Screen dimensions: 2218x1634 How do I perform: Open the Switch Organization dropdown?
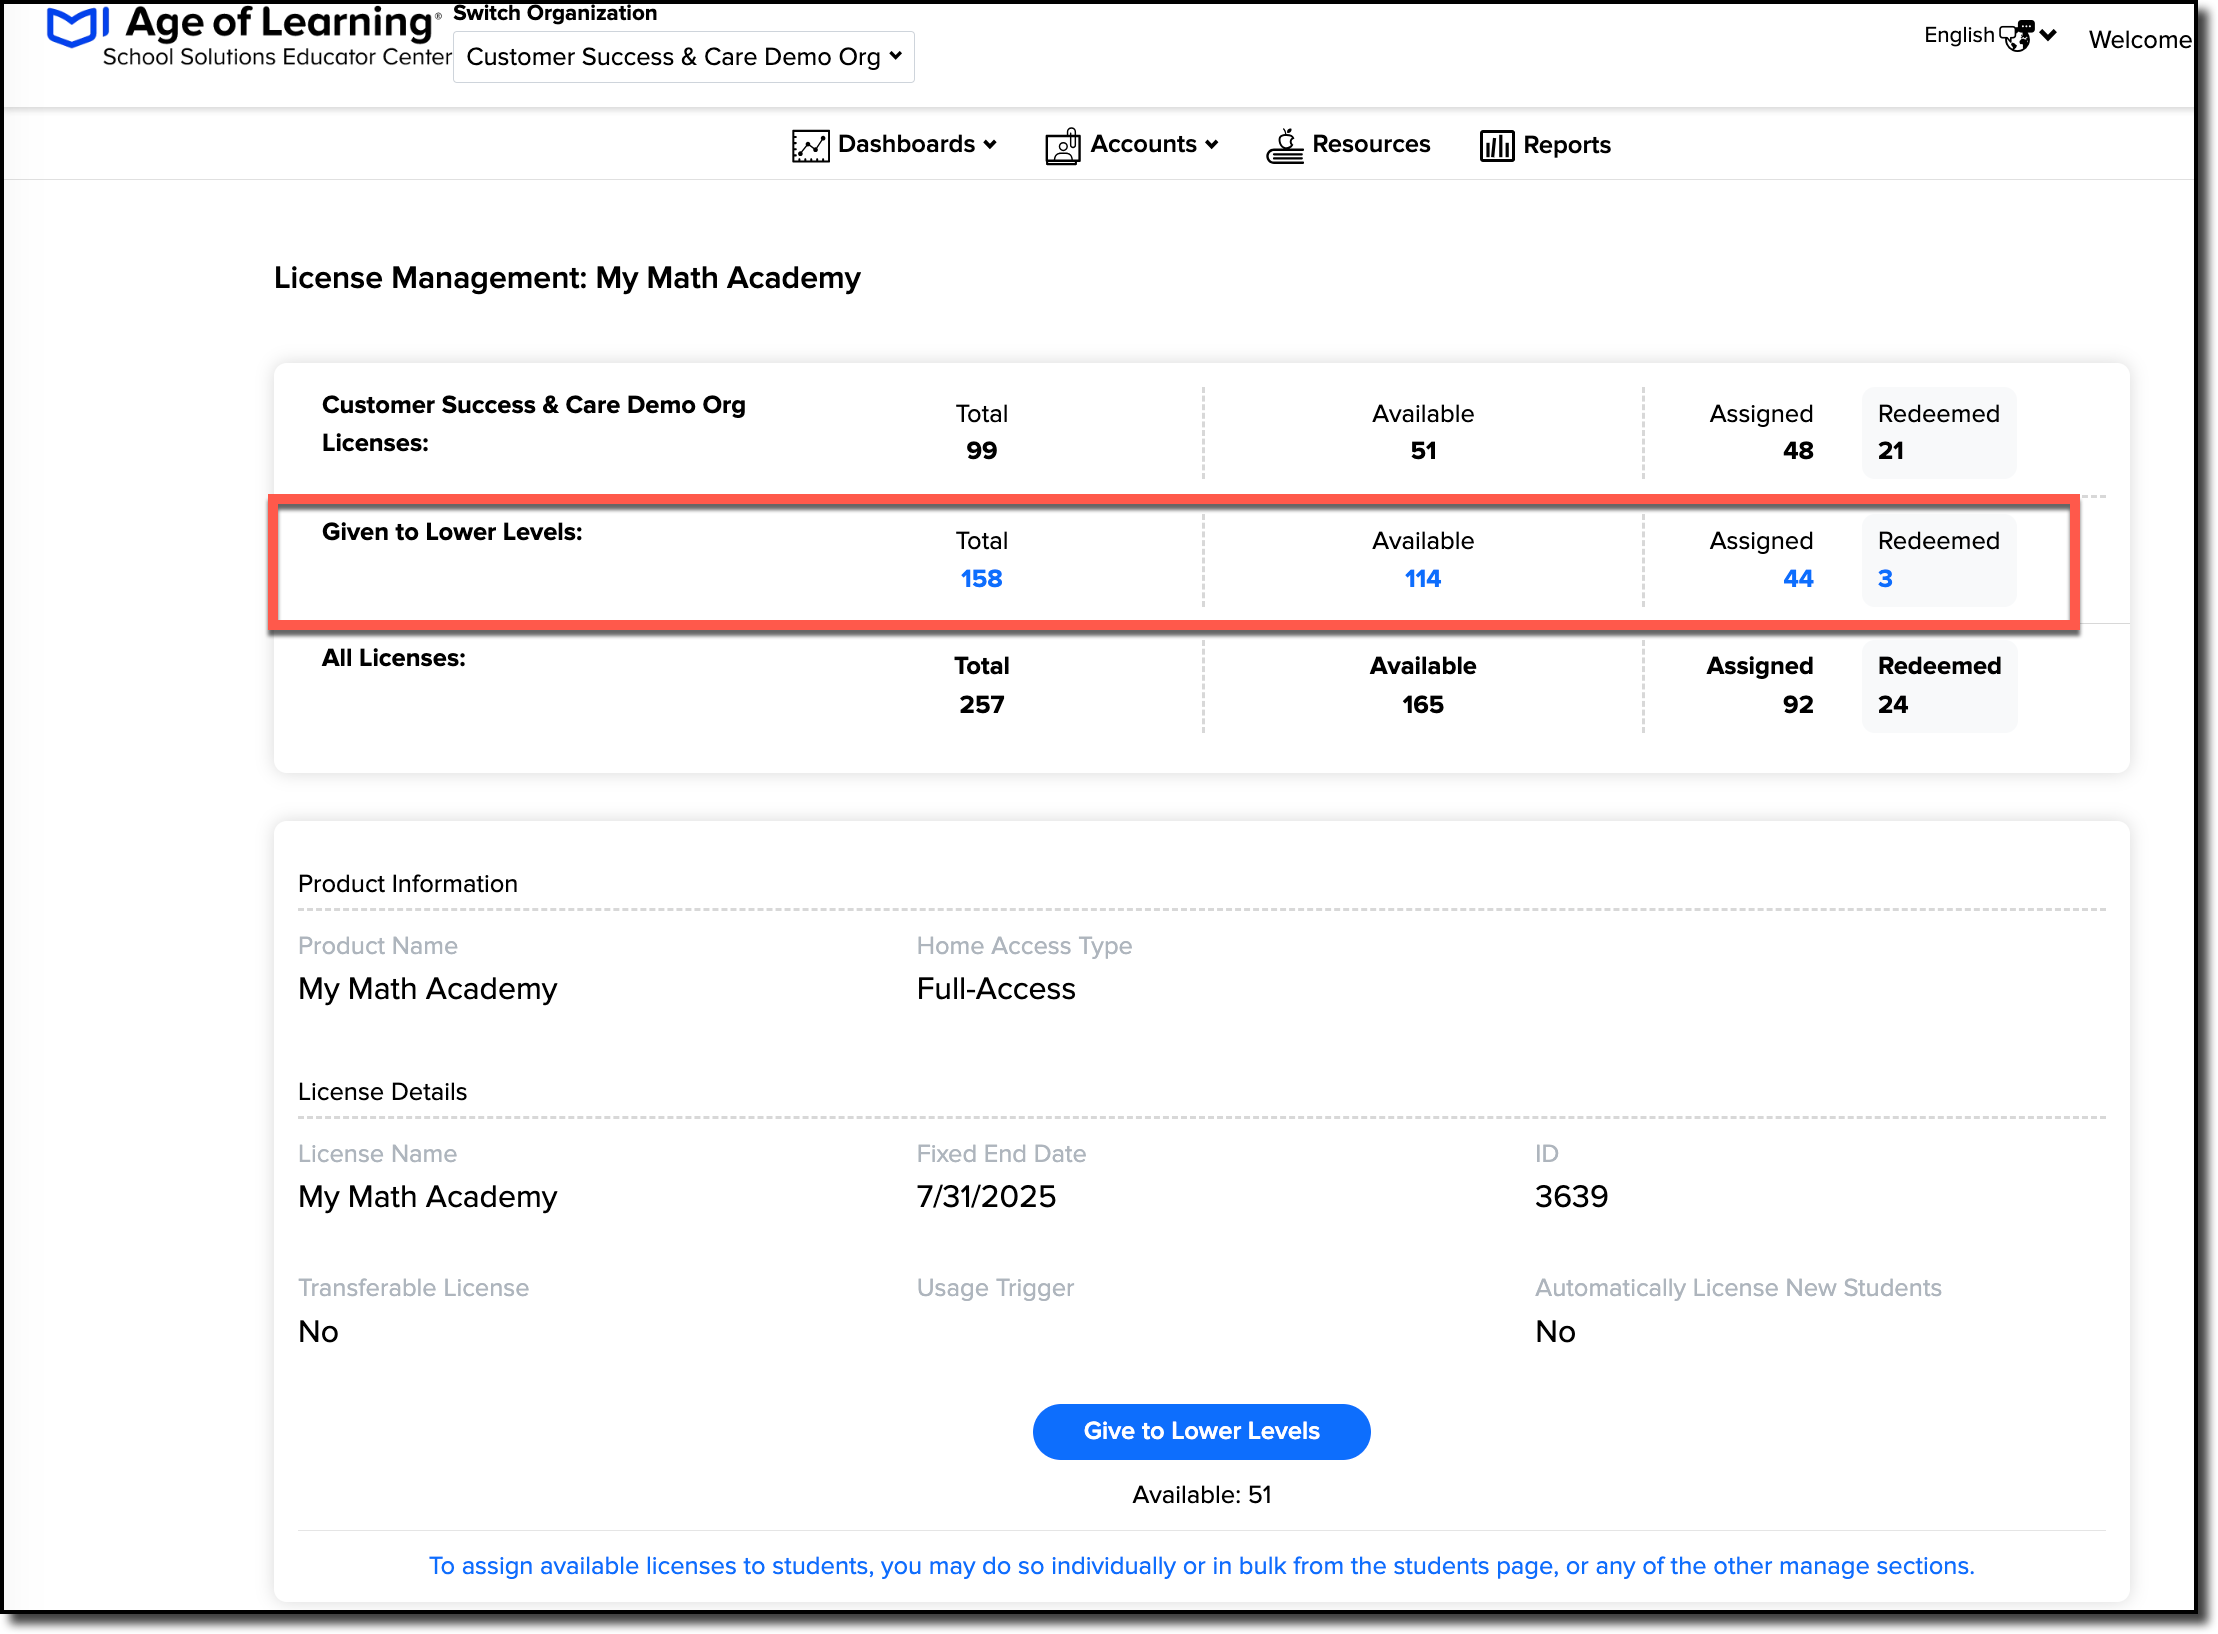pos(684,57)
